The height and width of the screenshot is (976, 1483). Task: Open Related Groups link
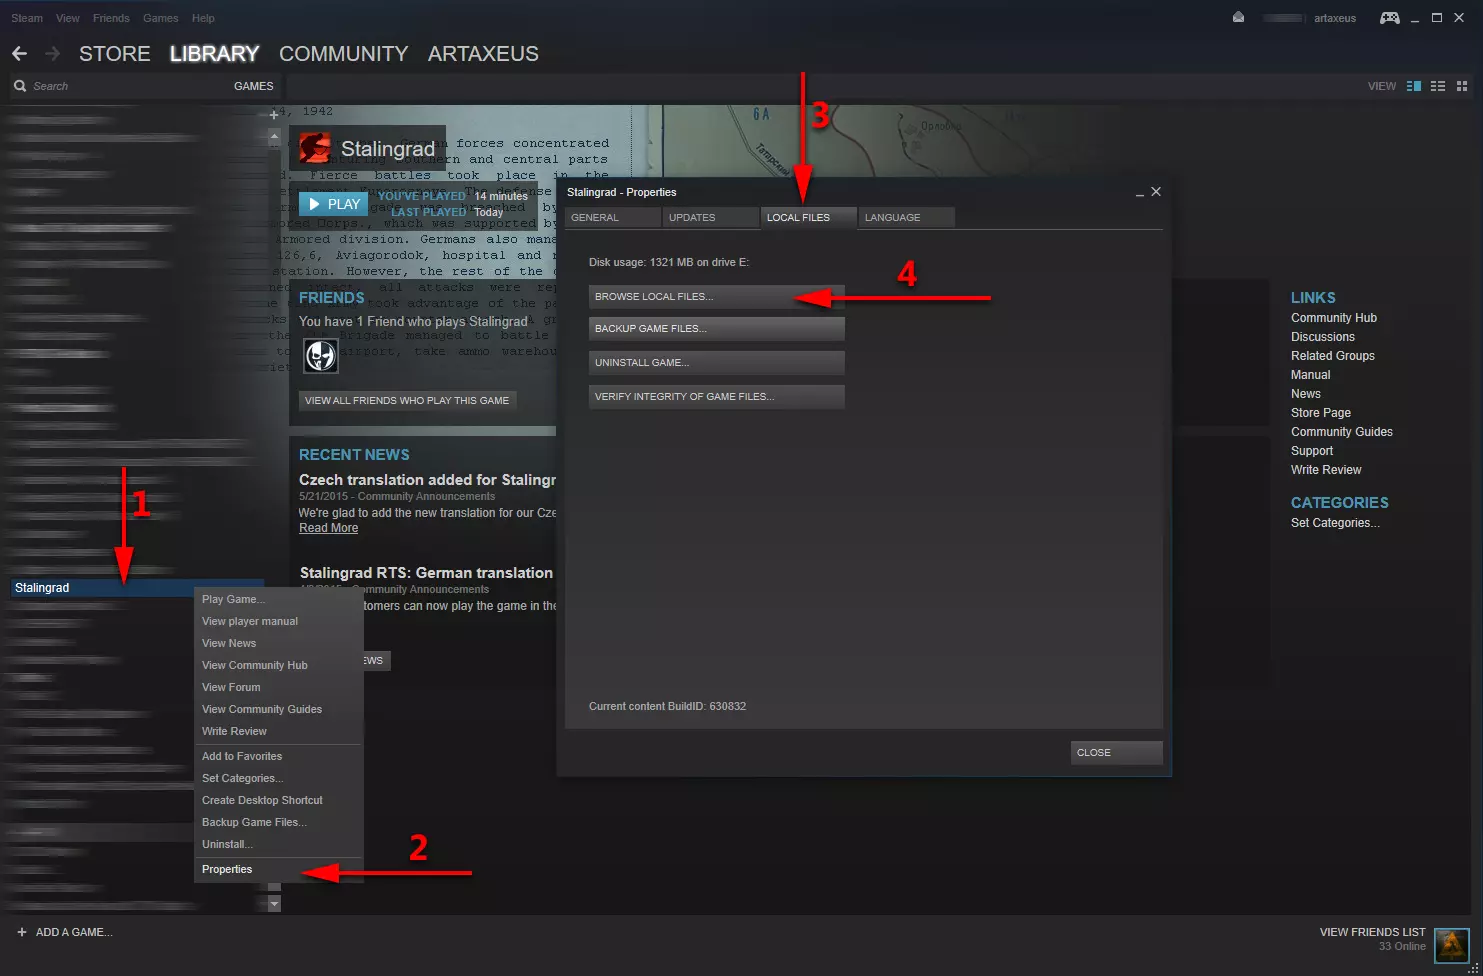pos(1333,356)
